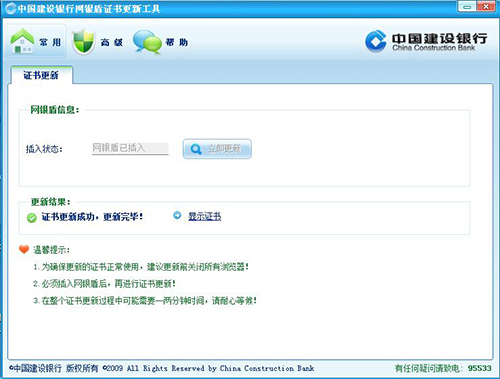This screenshot has height=379, width=500.
Task: Click the title bar application icon
Action: (10, 8)
